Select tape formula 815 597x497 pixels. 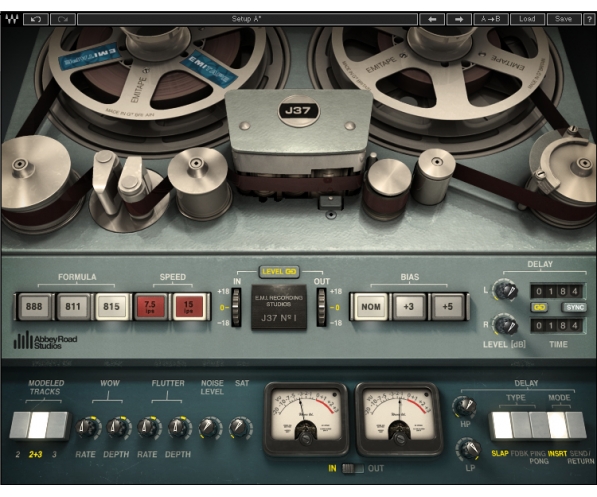pos(111,306)
